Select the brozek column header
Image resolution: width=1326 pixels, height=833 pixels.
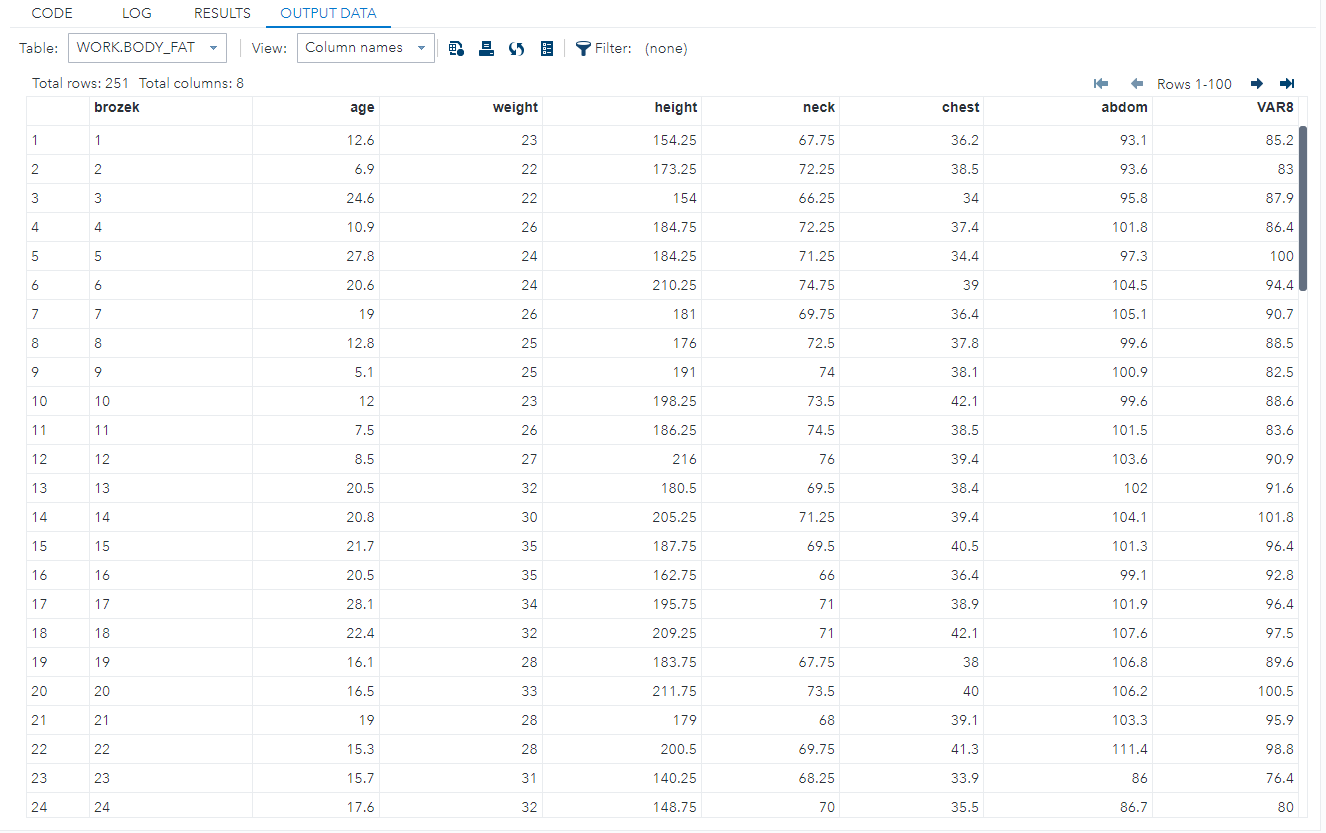point(117,107)
